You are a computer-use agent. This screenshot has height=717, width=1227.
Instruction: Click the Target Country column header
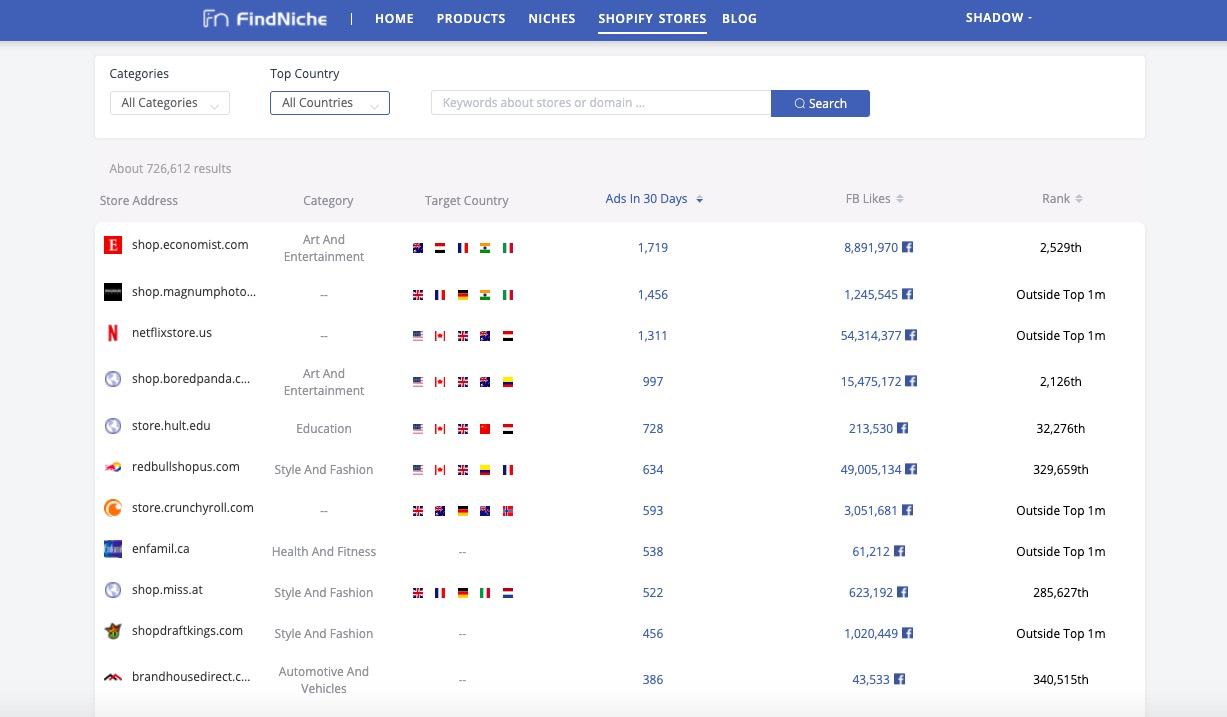click(467, 201)
